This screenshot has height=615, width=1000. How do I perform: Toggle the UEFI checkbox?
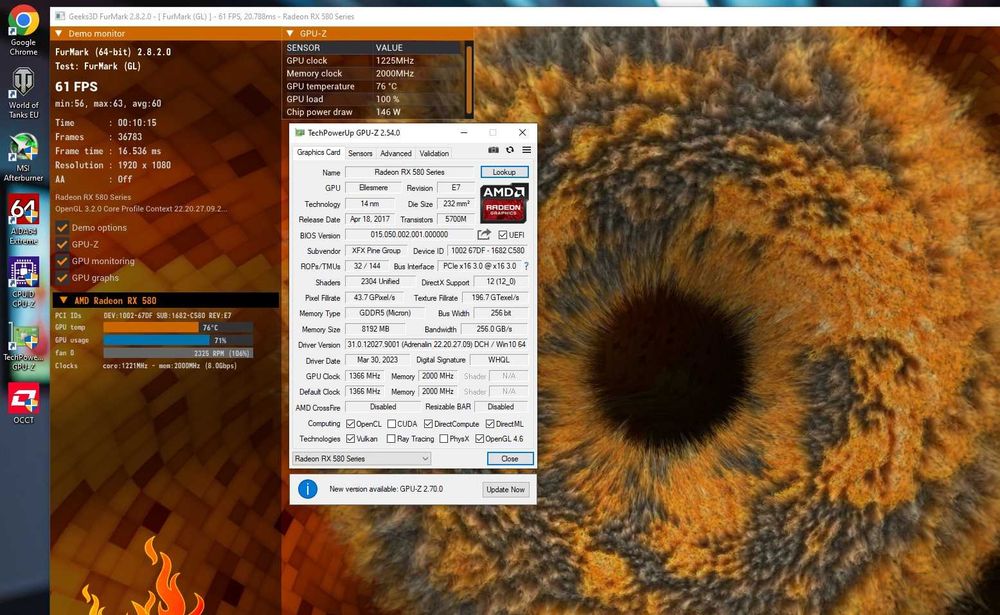(x=503, y=235)
